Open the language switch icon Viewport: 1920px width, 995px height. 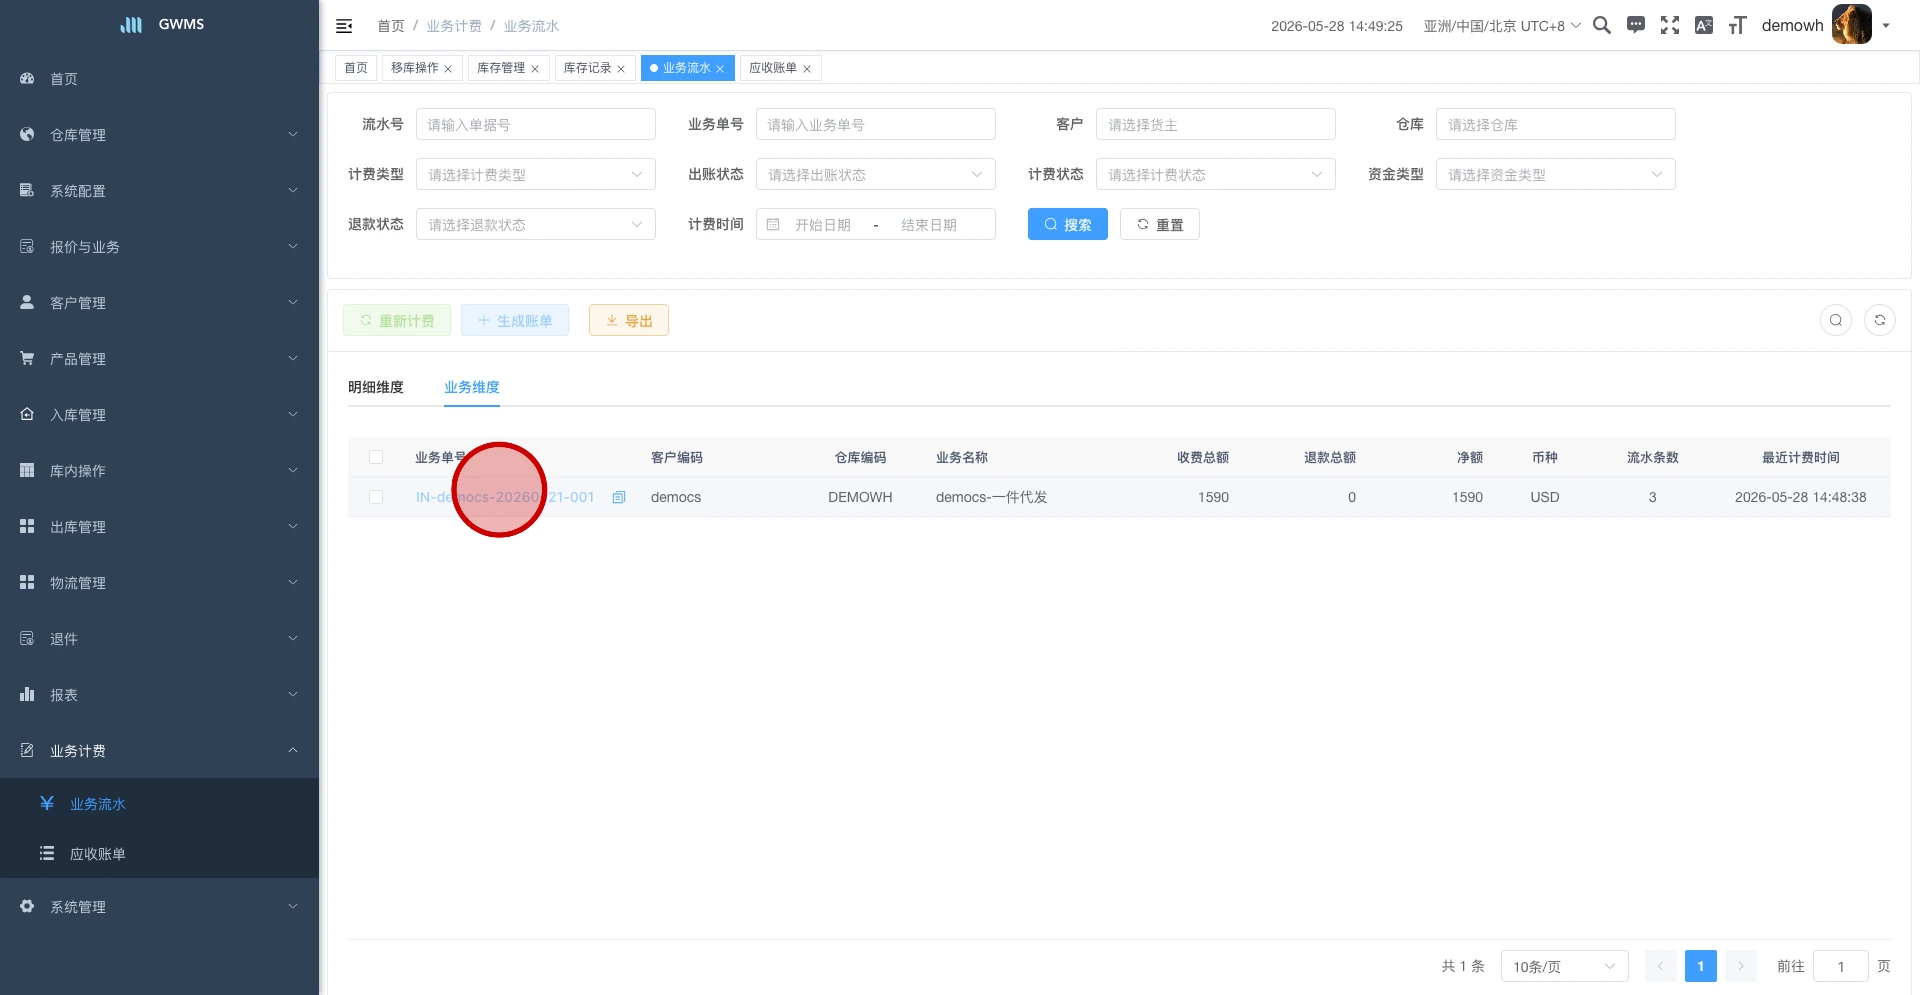tap(1704, 26)
